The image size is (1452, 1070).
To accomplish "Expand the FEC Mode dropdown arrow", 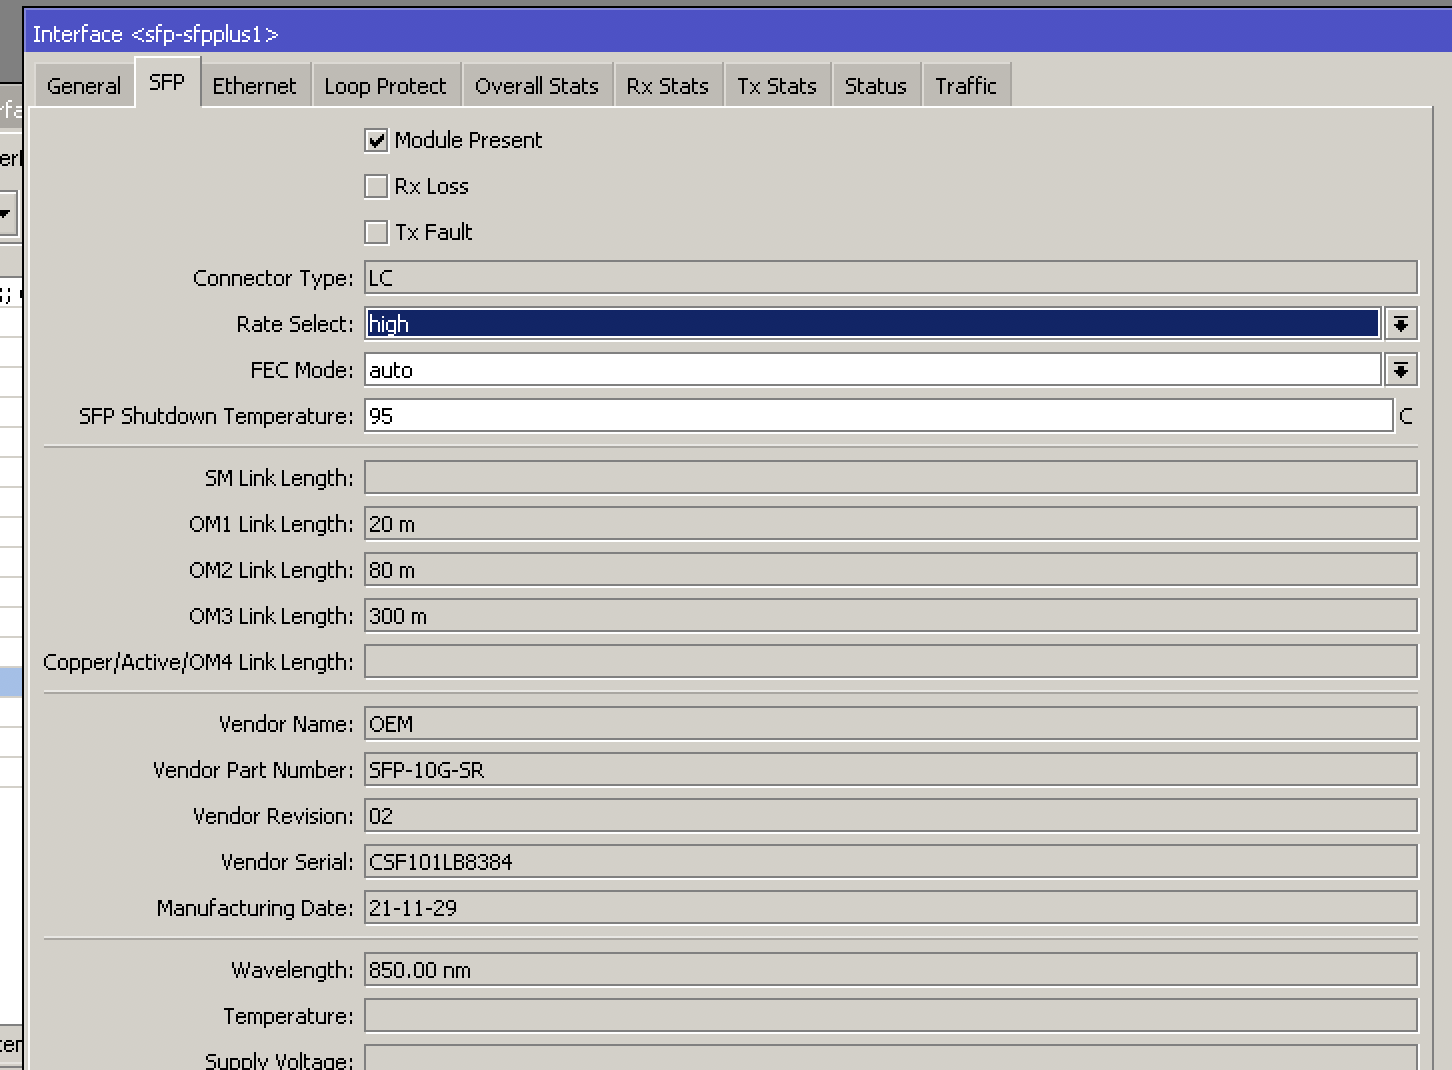I will tap(1401, 370).
